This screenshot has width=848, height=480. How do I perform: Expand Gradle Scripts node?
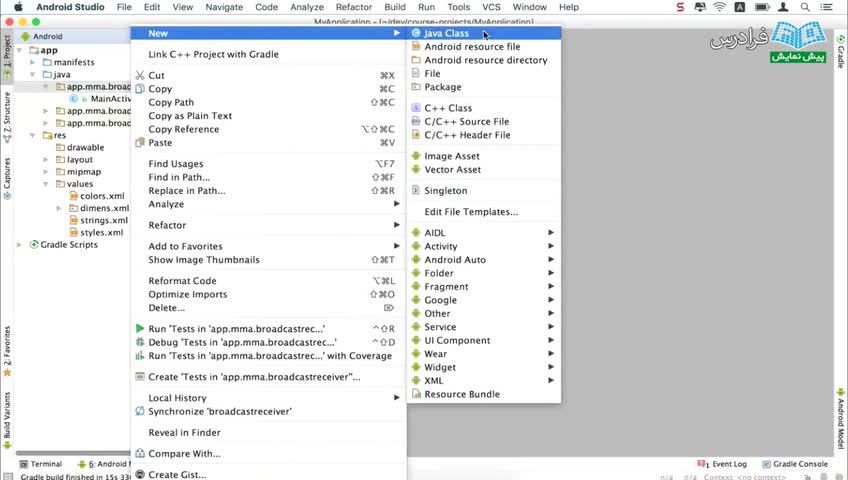click(20, 245)
